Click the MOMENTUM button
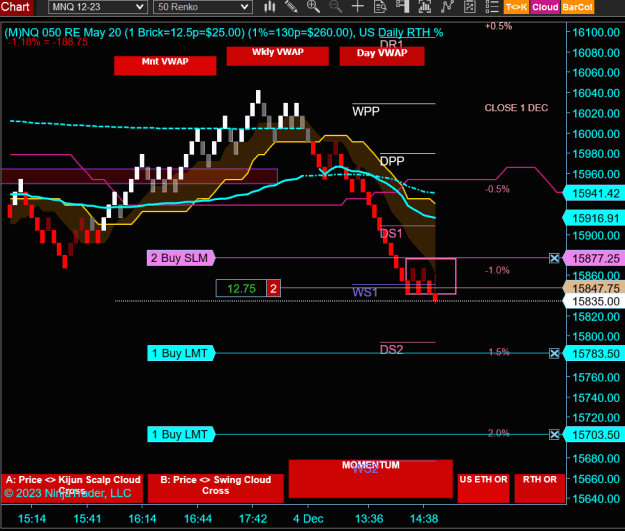The image size is (625, 531). click(371, 479)
